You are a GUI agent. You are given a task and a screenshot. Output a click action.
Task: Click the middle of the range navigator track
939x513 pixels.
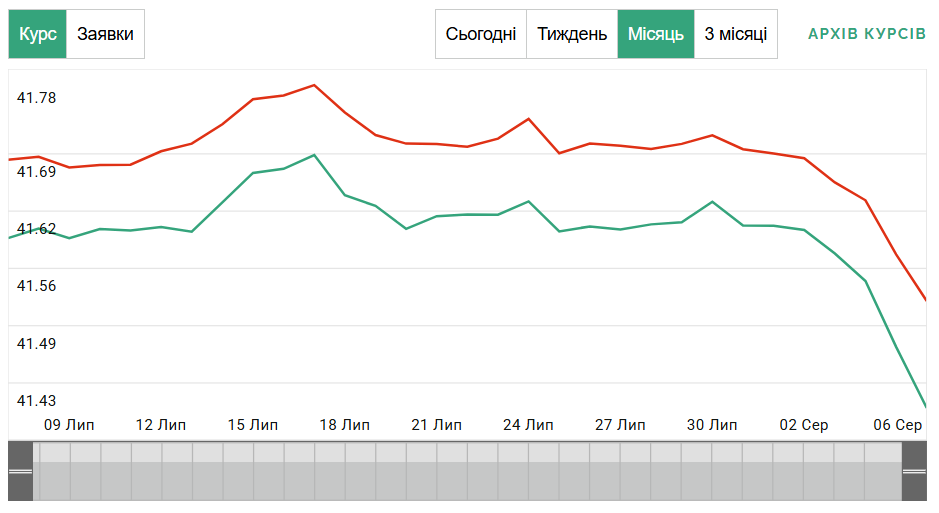coord(467,471)
